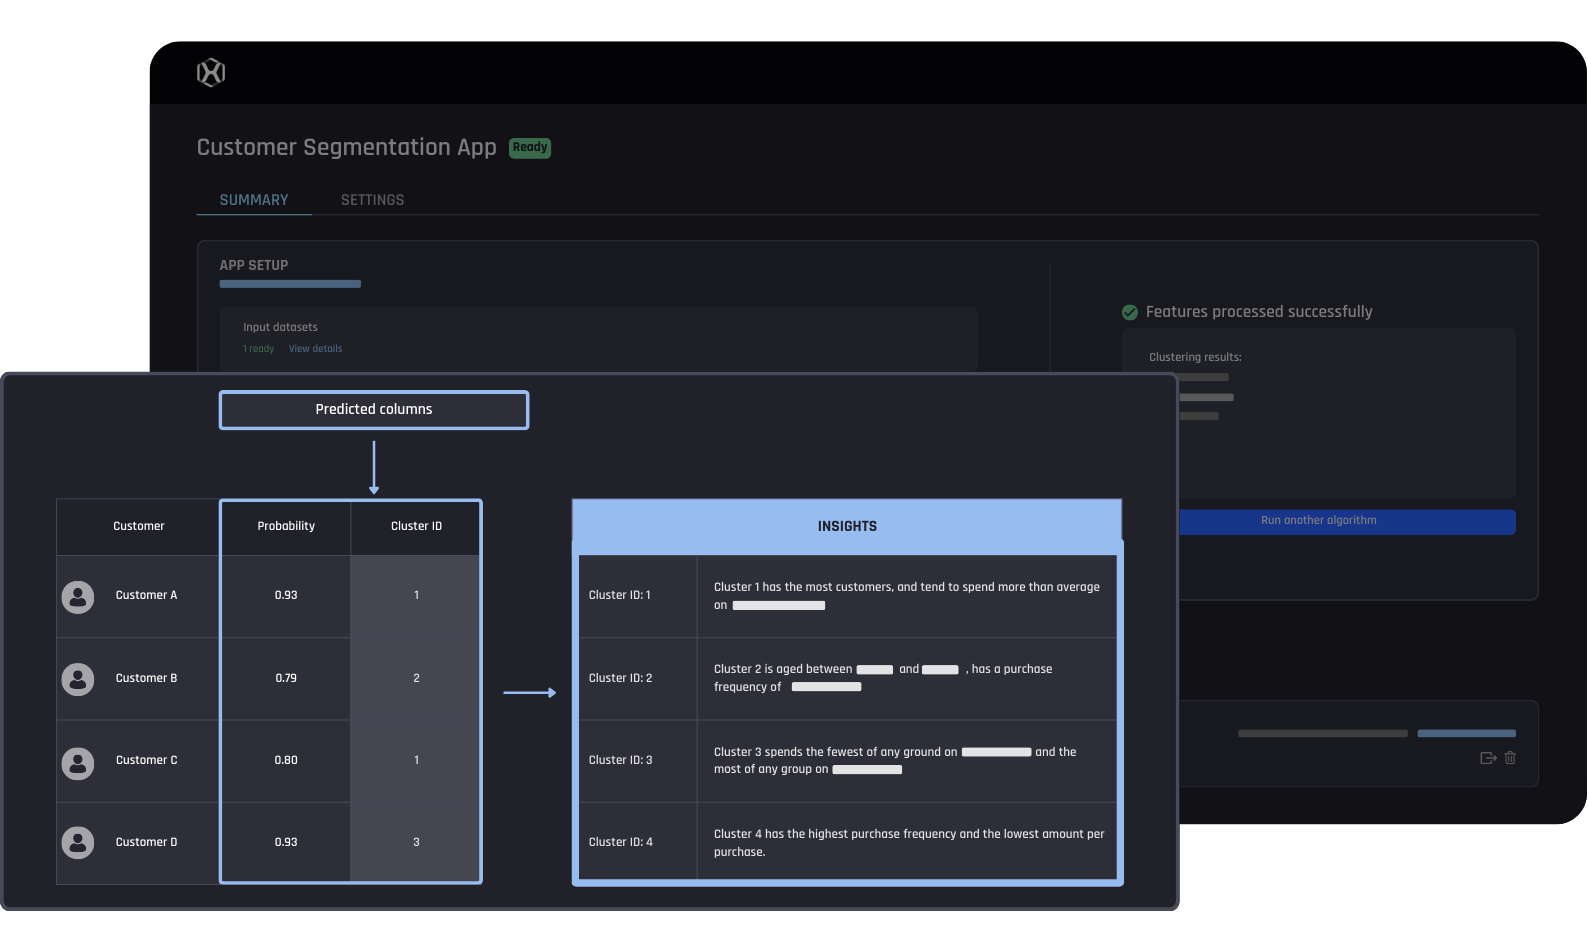Click the INSIGHTS panel header

847,526
